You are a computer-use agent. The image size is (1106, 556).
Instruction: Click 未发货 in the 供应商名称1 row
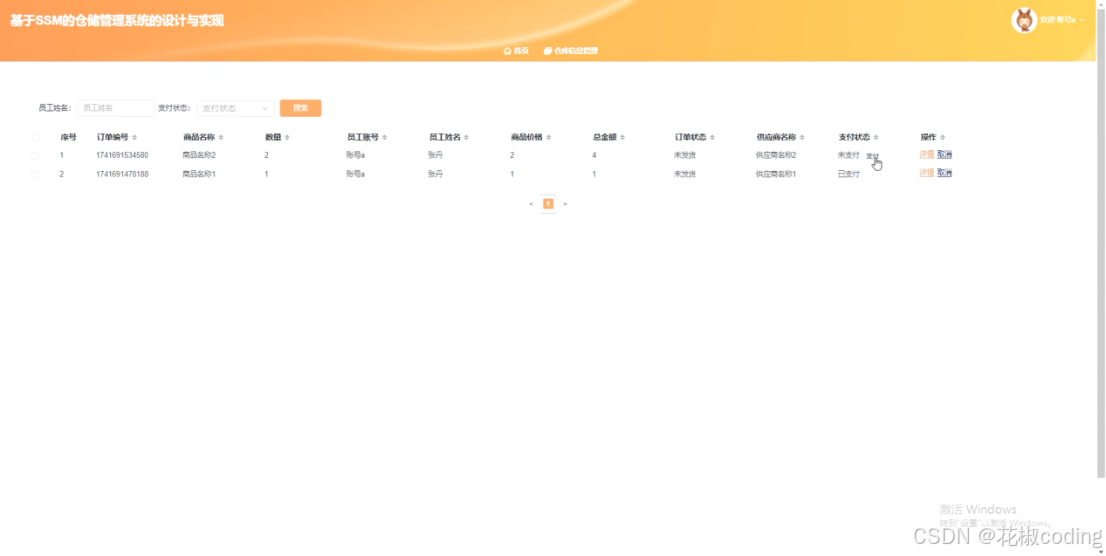[x=685, y=174]
